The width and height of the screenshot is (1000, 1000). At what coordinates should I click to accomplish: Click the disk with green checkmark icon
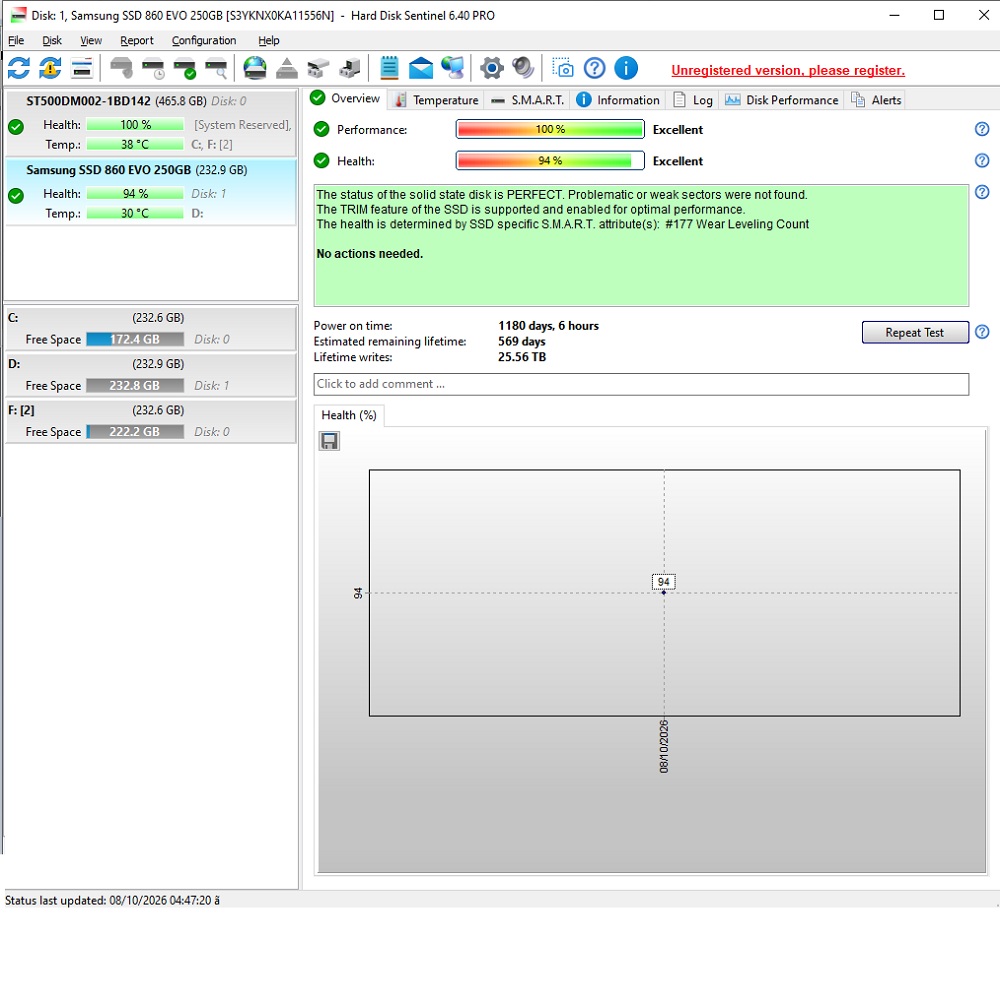point(185,68)
